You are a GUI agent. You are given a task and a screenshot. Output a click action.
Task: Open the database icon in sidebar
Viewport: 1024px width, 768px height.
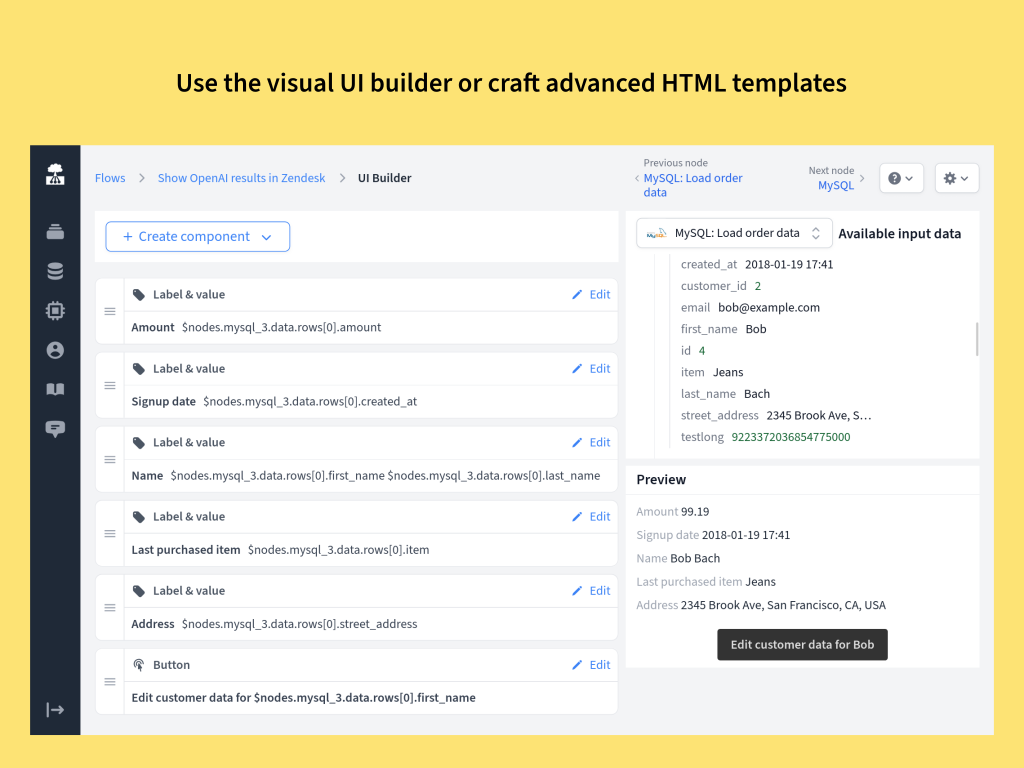(x=55, y=271)
